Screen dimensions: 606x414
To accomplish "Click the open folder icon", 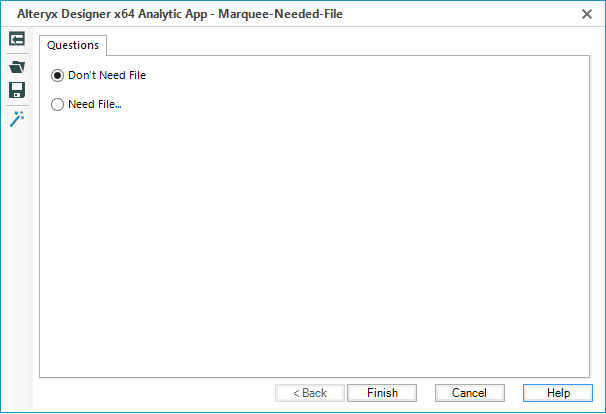I will point(17,67).
